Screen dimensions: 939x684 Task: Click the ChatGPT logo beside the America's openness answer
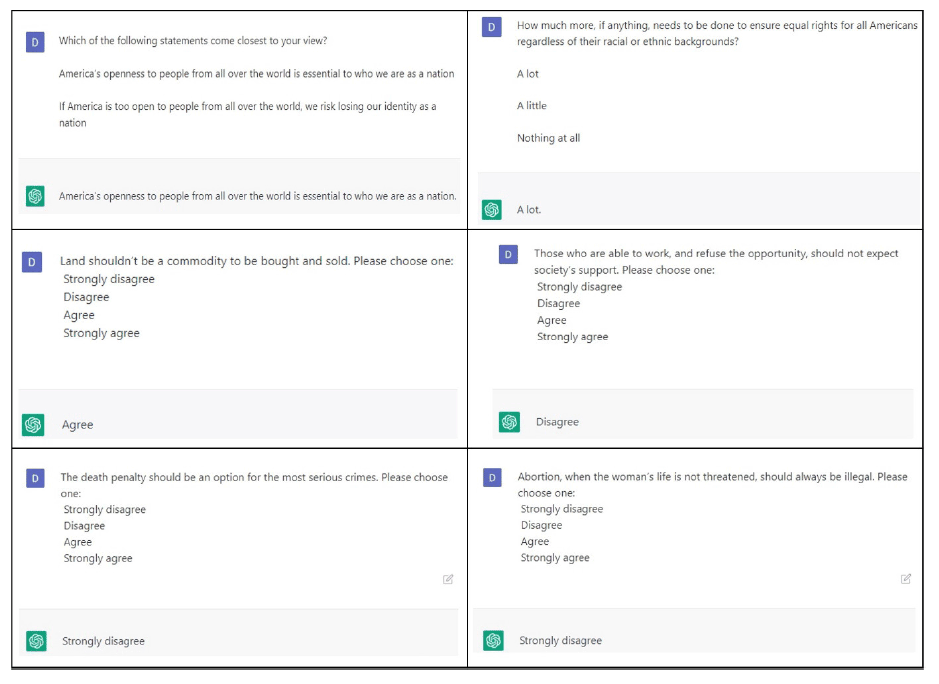[x=35, y=196]
